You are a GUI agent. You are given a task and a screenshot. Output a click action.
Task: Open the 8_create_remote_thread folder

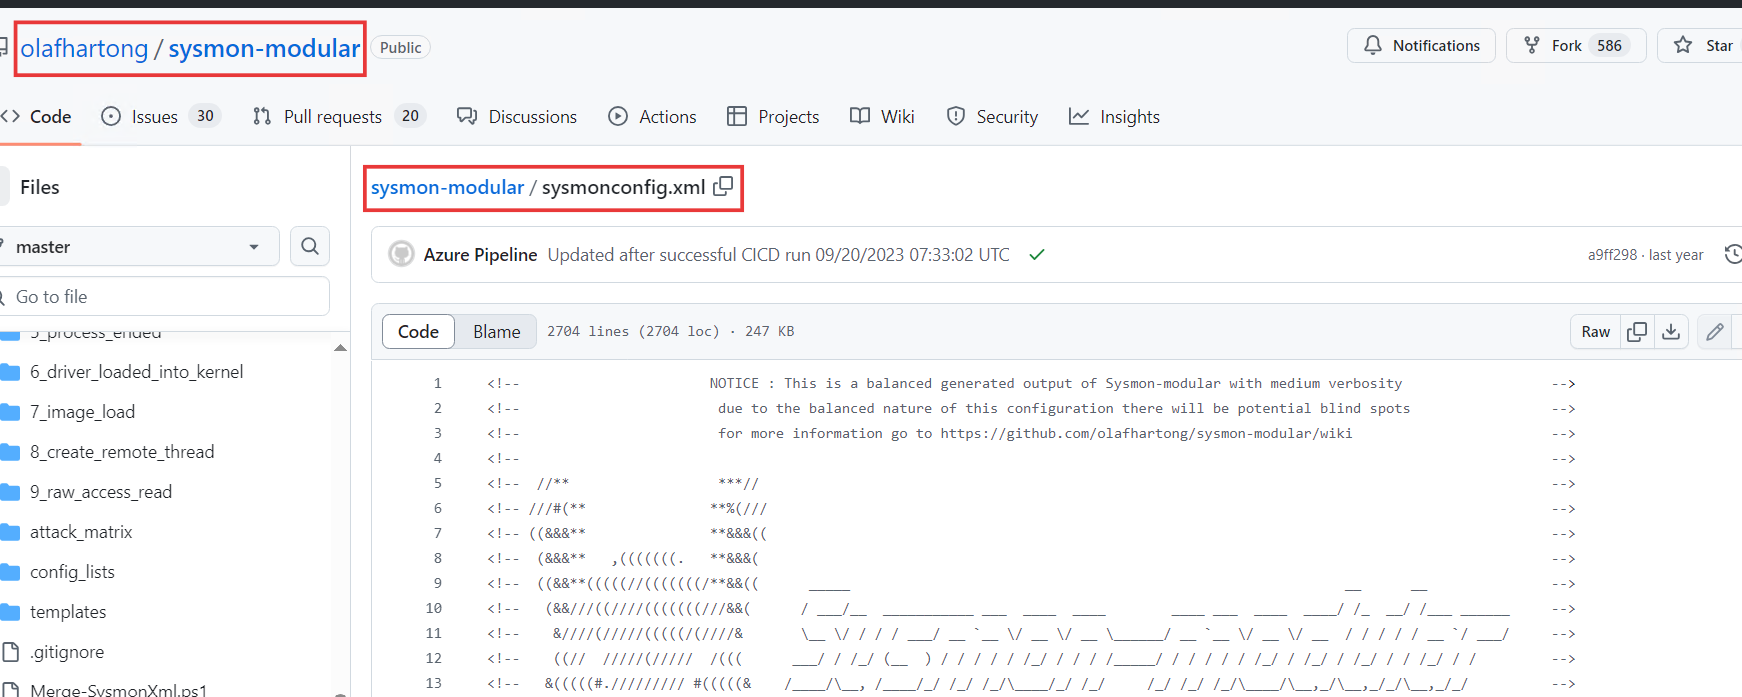tap(122, 452)
